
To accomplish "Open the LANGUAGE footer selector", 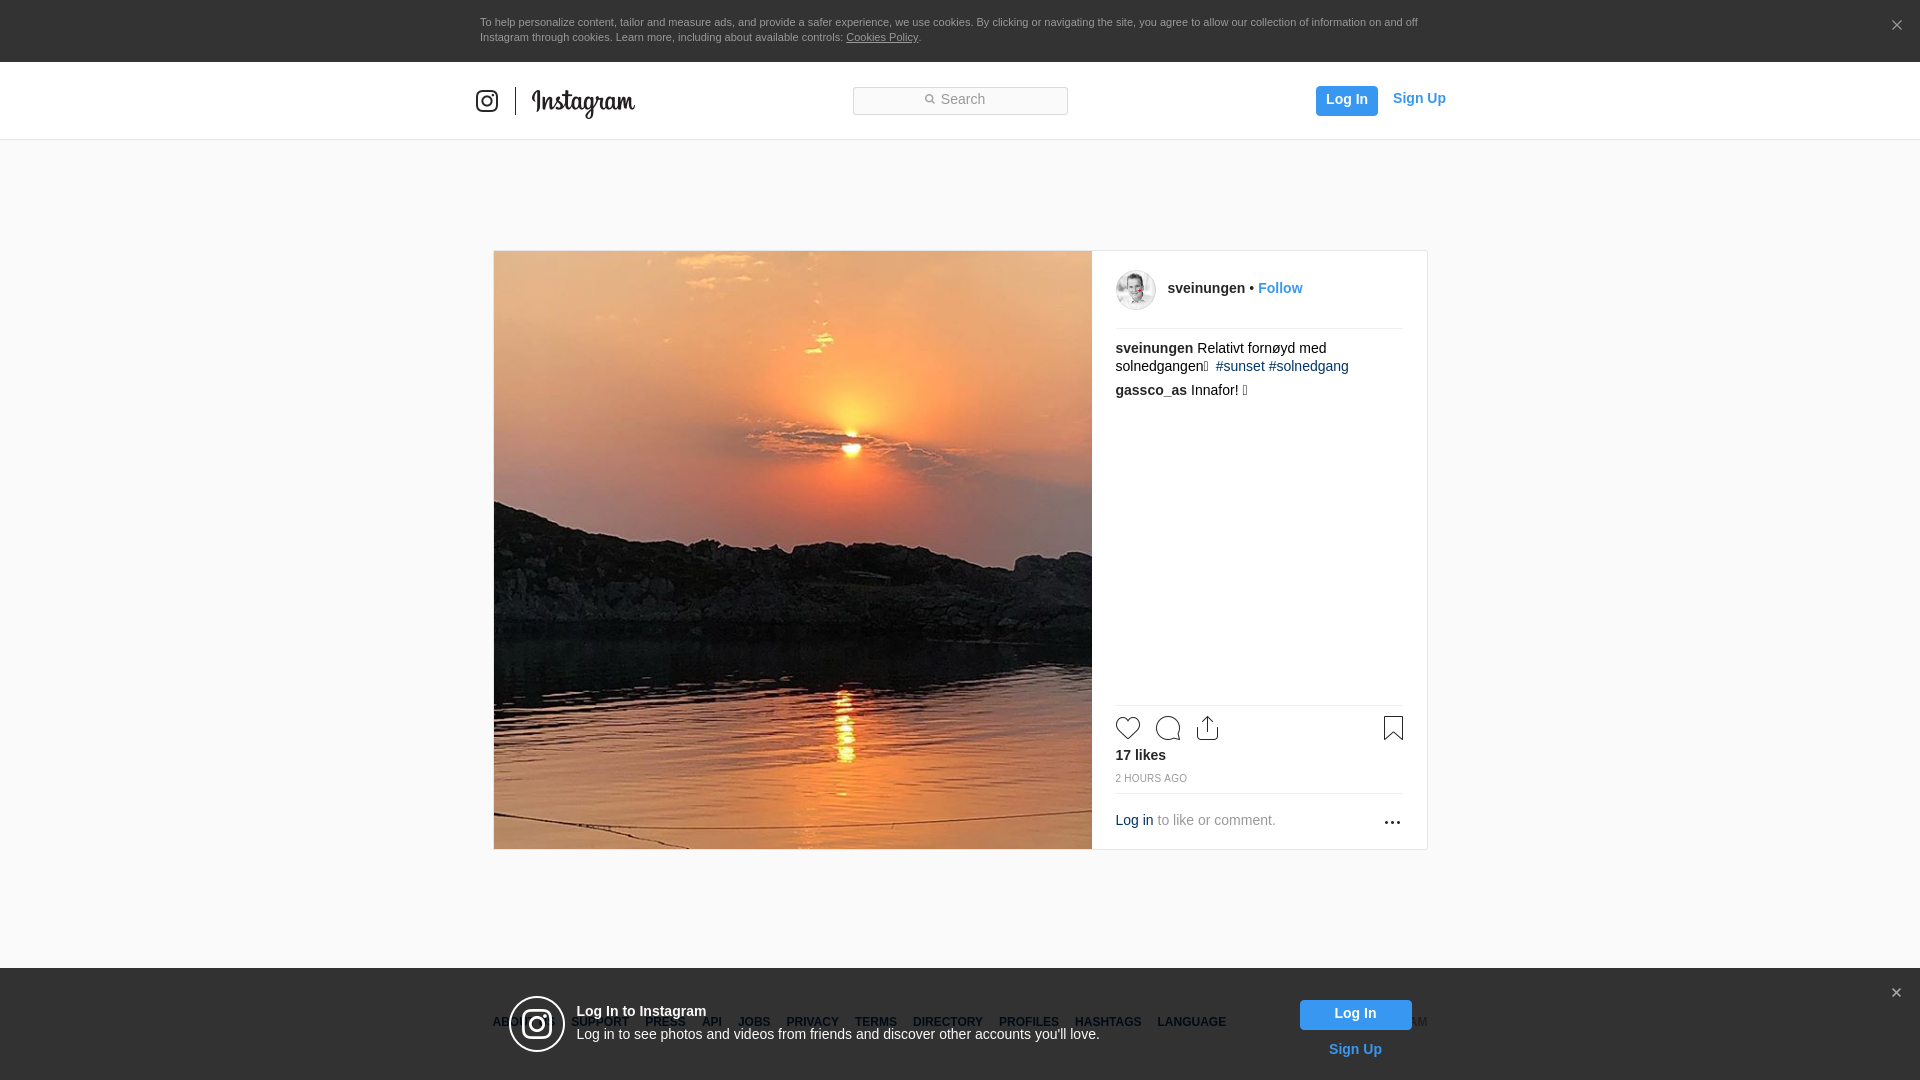I will [1191, 1022].
